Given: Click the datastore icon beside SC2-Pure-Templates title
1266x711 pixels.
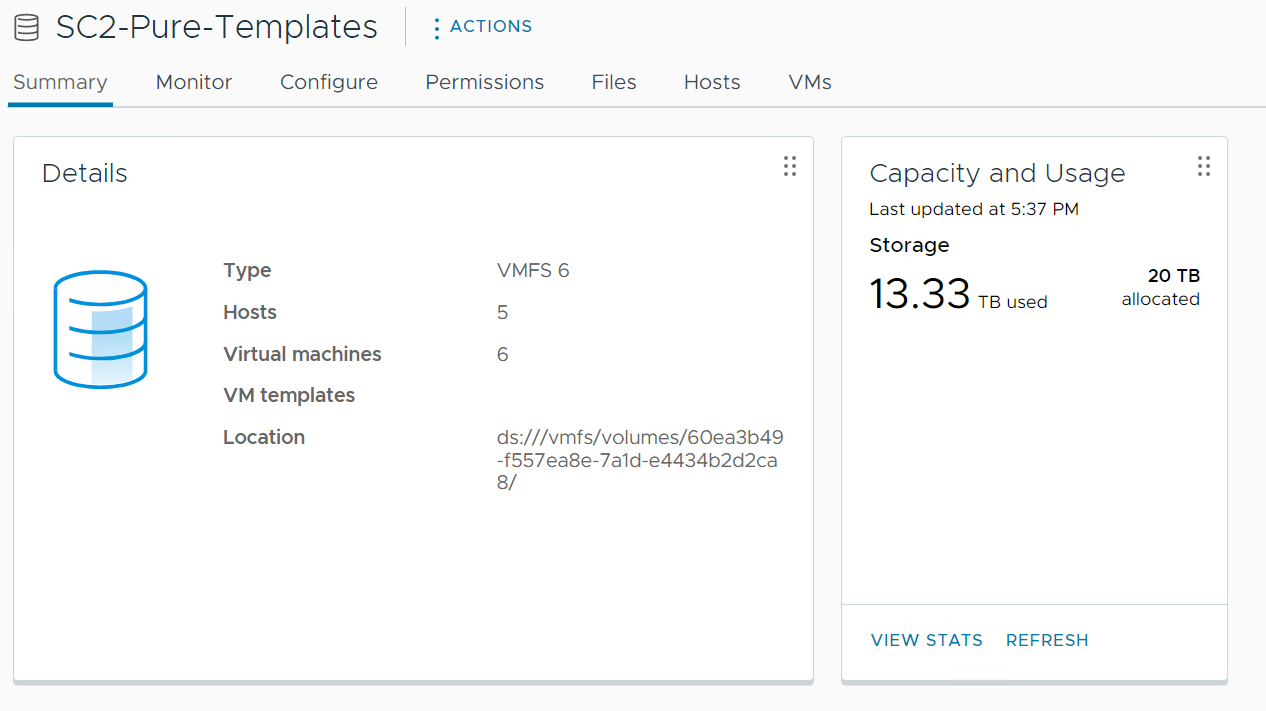Looking at the screenshot, I should 27,27.
